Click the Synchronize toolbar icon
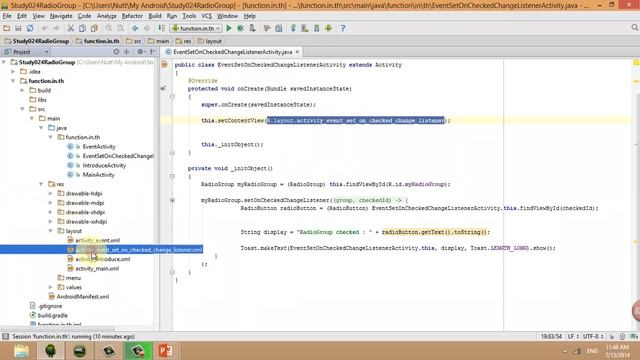 pos(30,28)
